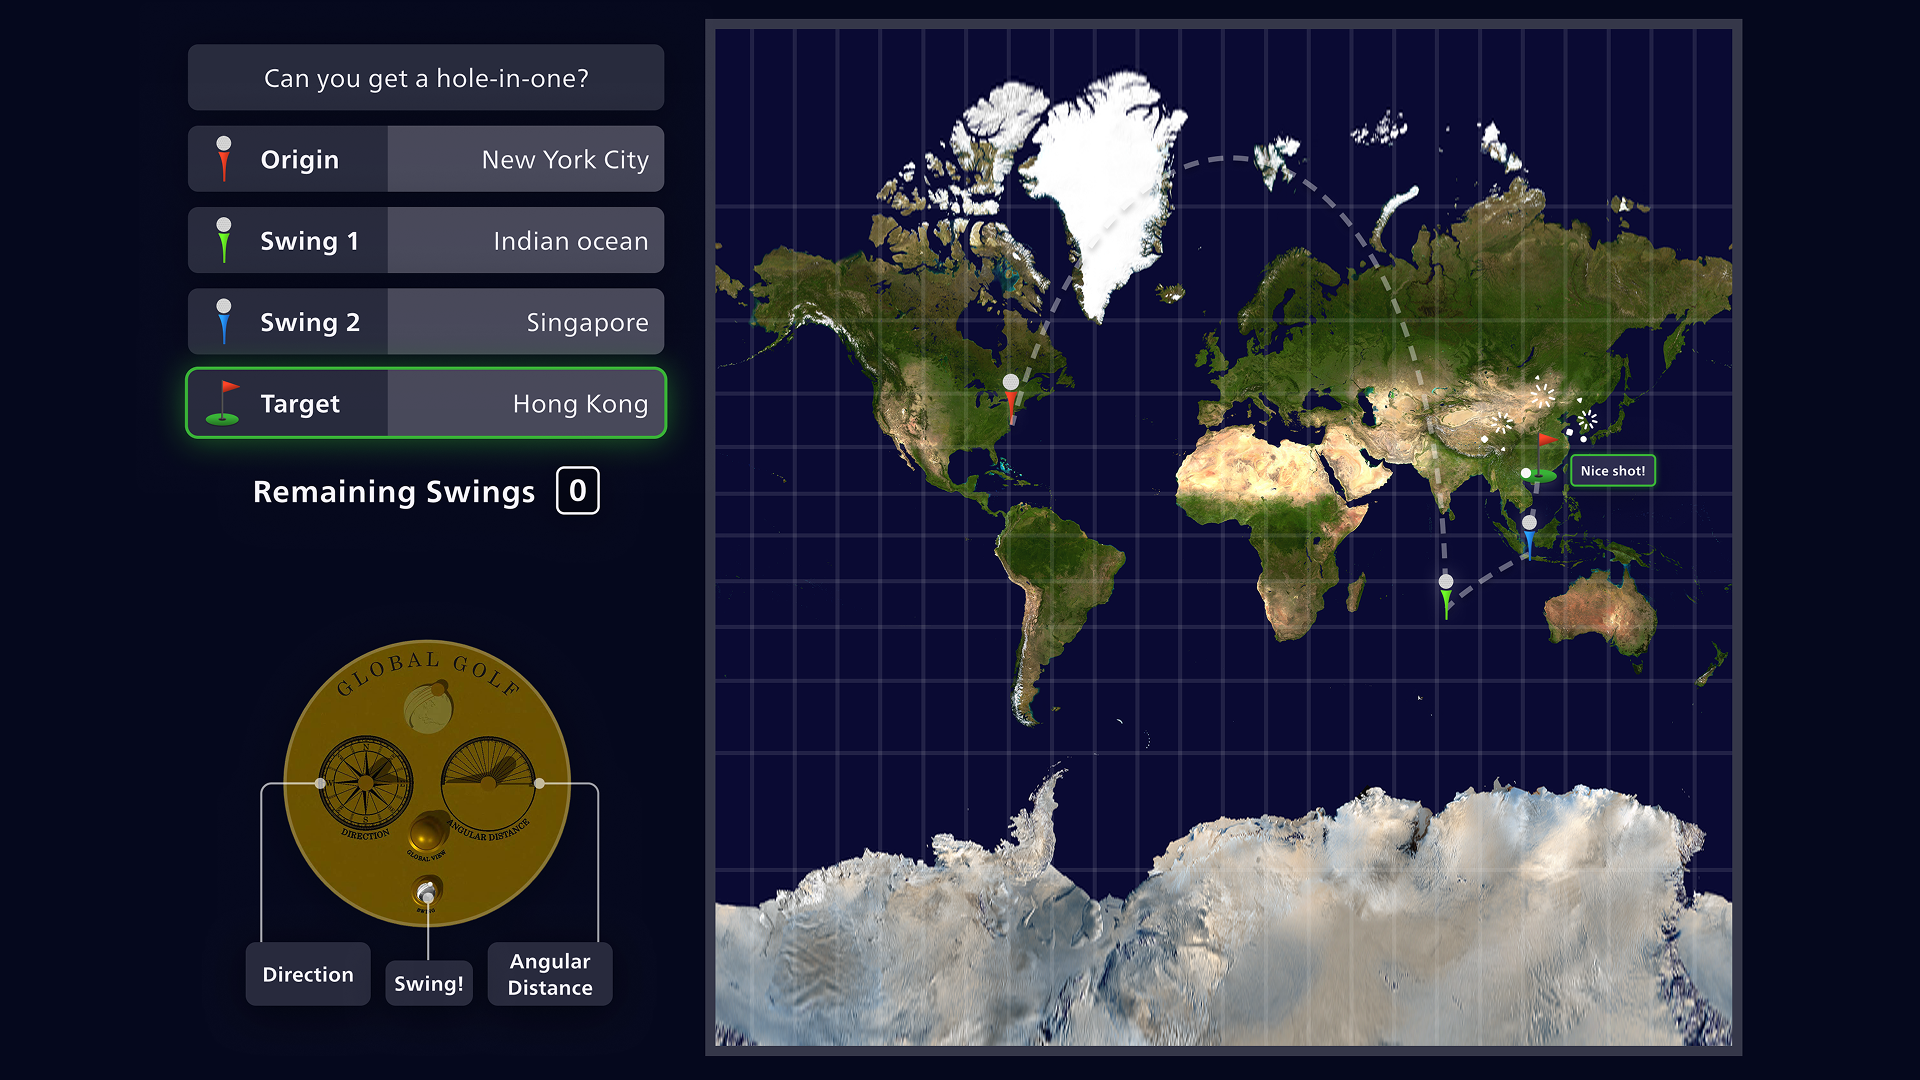This screenshot has height=1080, width=1920.
Task: Select the highlighted Target Hong Kong row
Action: click(x=426, y=403)
